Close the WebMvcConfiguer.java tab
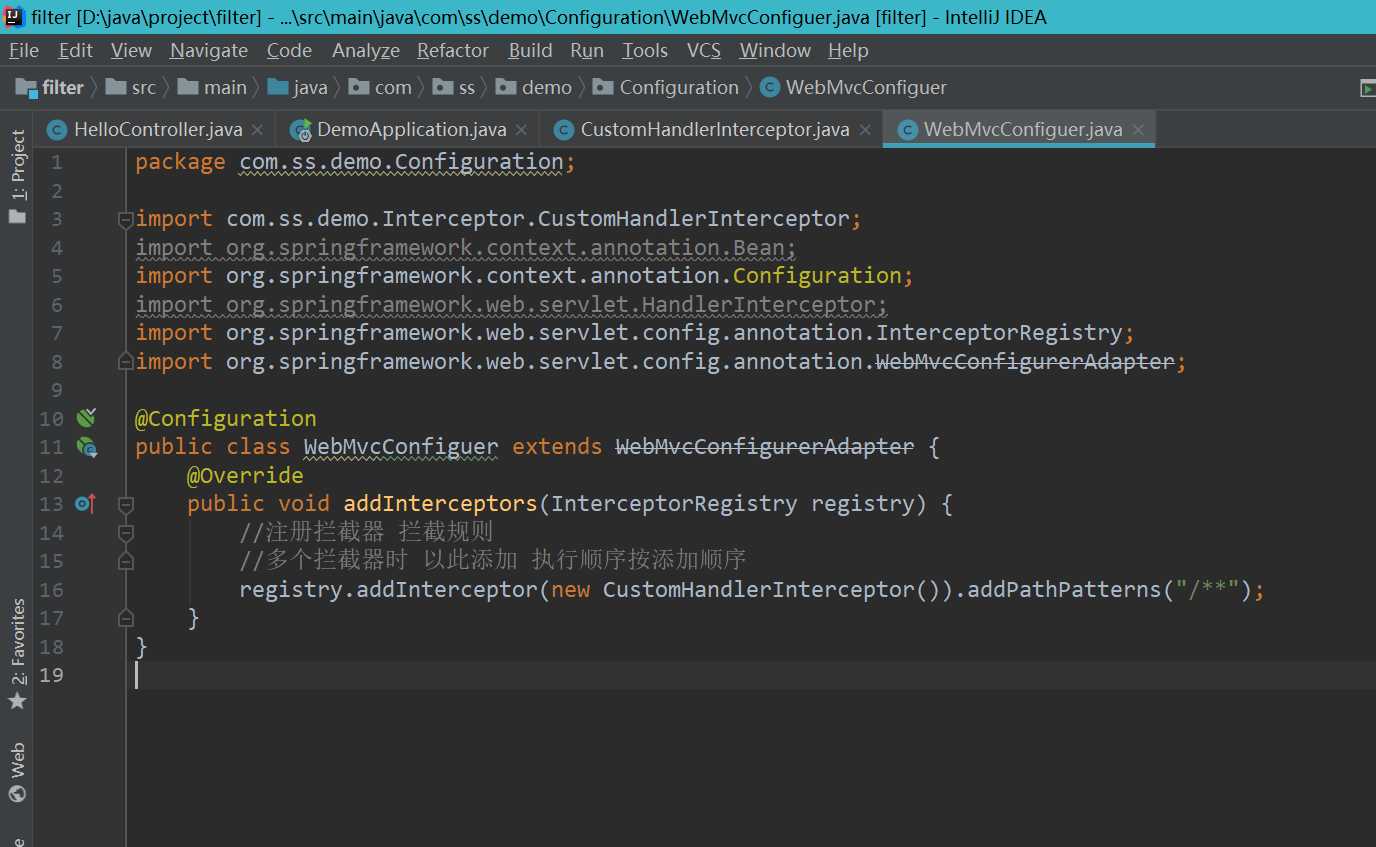The width and height of the screenshot is (1376, 847). point(1137,130)
